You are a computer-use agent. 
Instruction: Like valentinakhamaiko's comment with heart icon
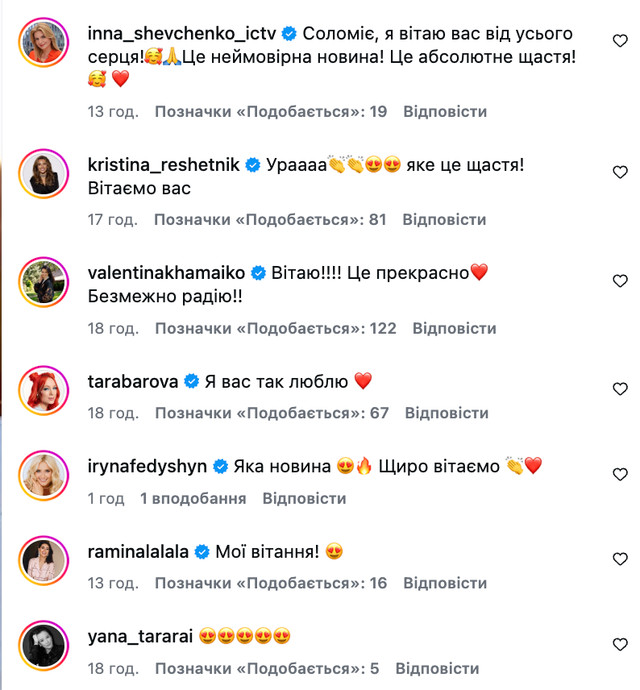click(619, 281)
